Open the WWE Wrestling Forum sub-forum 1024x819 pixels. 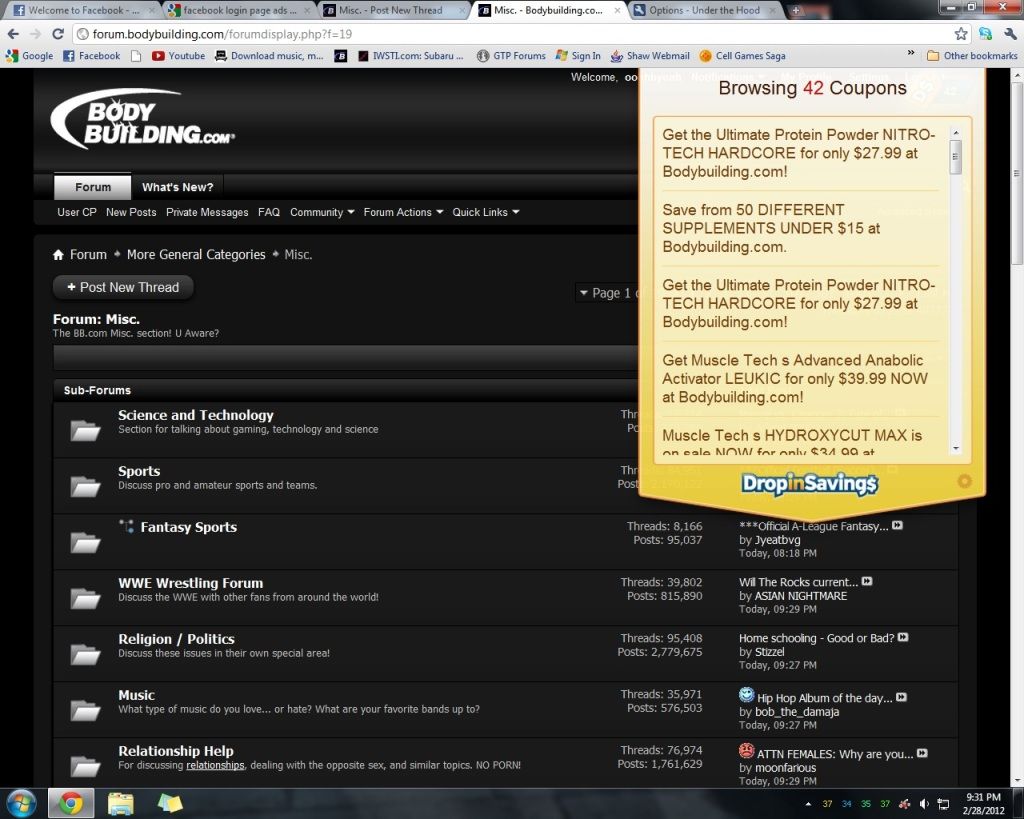pyautogui.click(x=191, y=583)
